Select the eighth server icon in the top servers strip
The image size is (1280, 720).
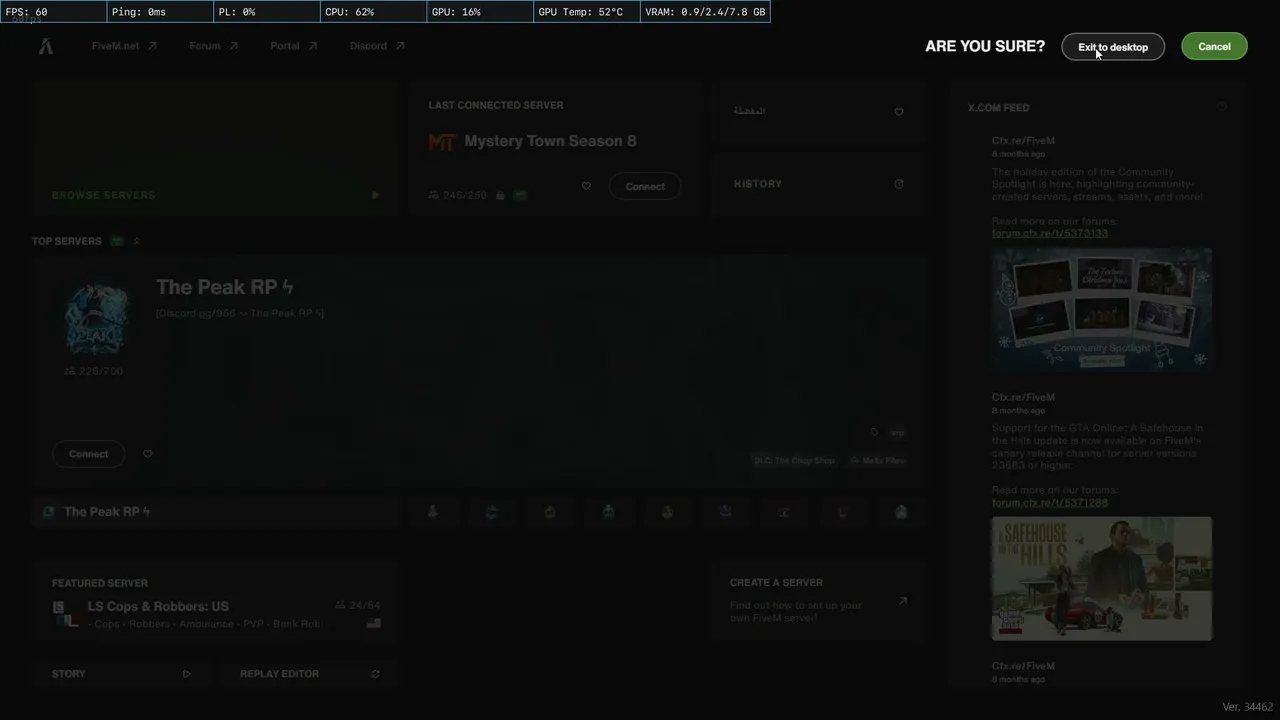click(x=842, y=512)
